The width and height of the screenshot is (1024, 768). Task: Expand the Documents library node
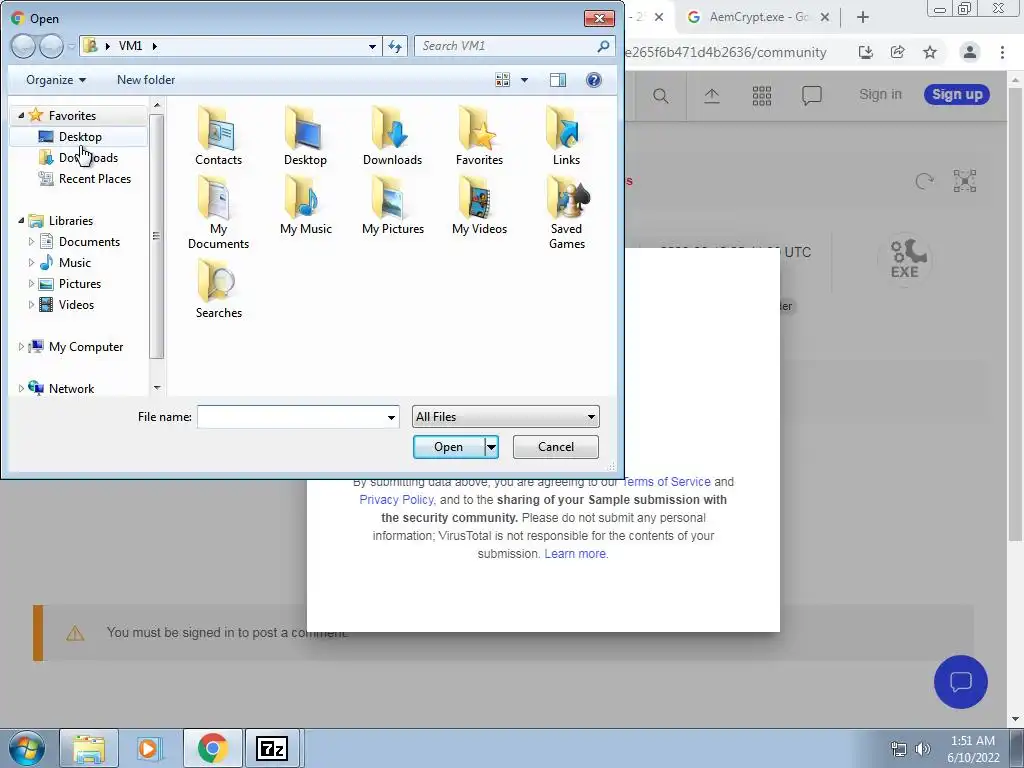[31, 242]
